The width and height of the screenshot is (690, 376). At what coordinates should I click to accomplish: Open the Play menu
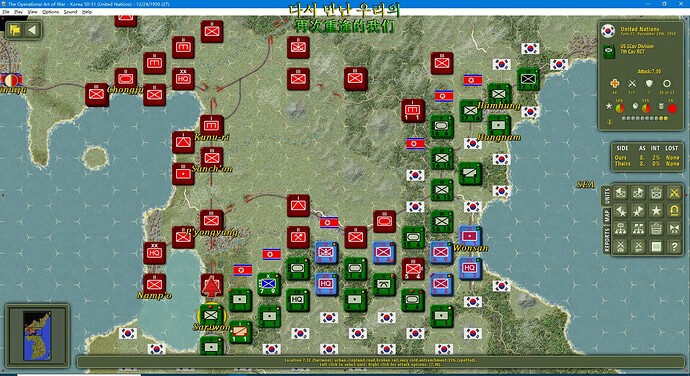point(18,12)
